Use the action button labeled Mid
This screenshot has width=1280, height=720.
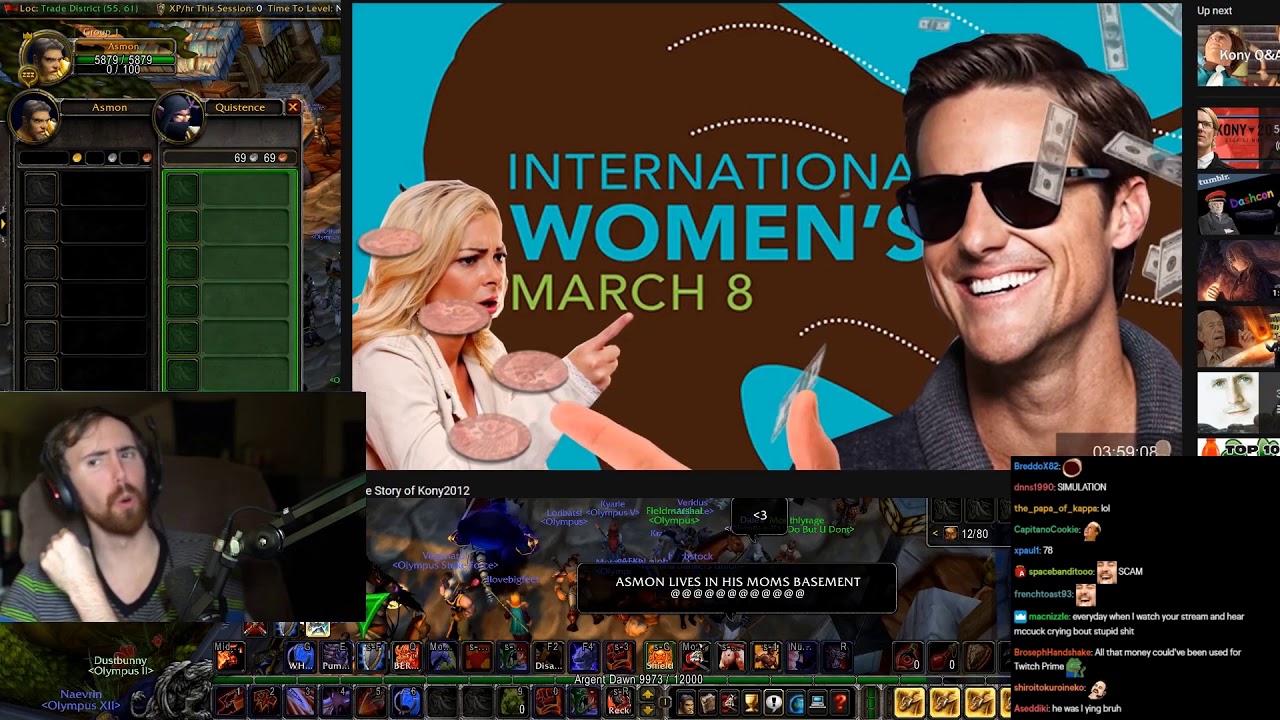click(x=229, y=656)
